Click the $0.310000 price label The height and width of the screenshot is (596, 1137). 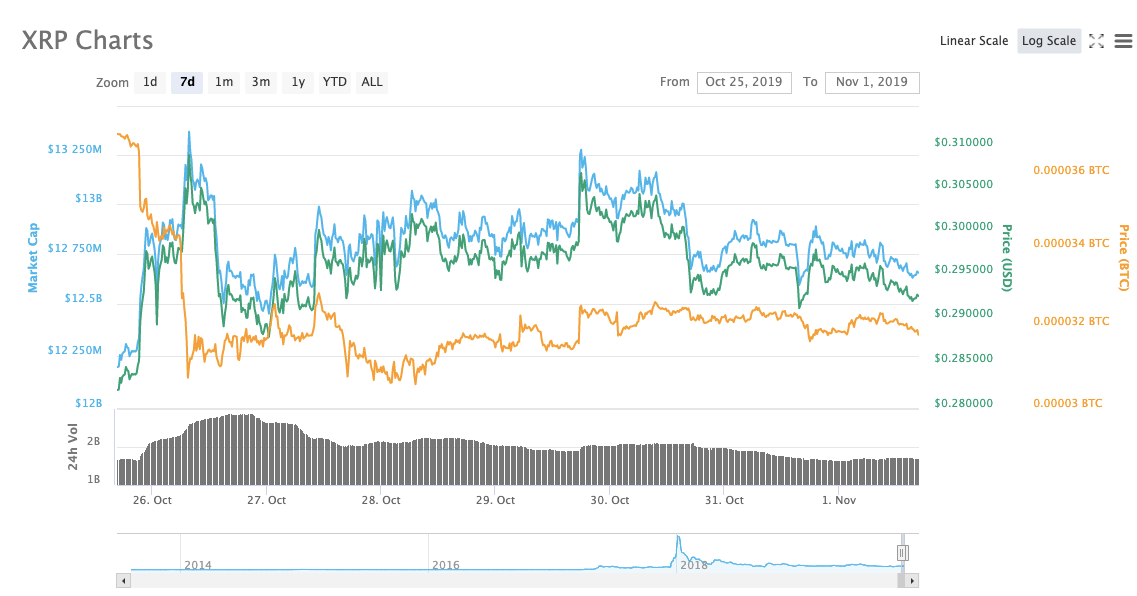point(964,142)
